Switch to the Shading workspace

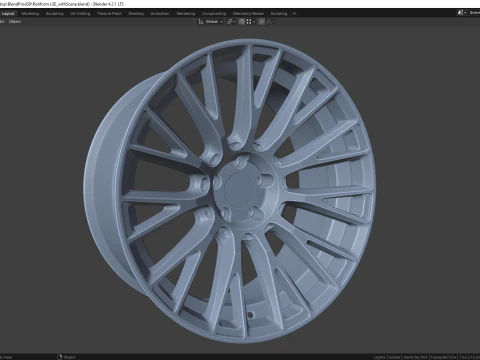pyautogui.click(x=136, y=14)
